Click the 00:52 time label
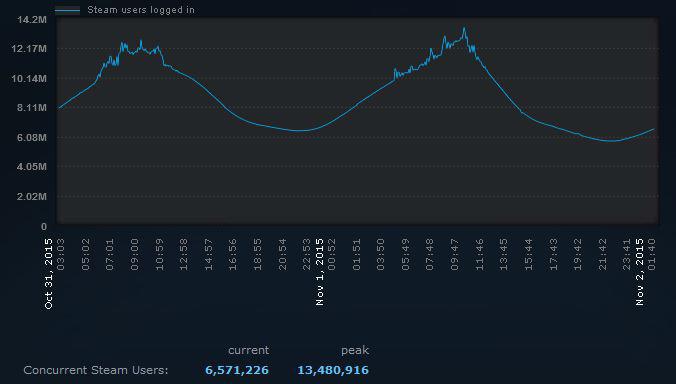The width and height of the screenshot is (676, 384). 332,254
